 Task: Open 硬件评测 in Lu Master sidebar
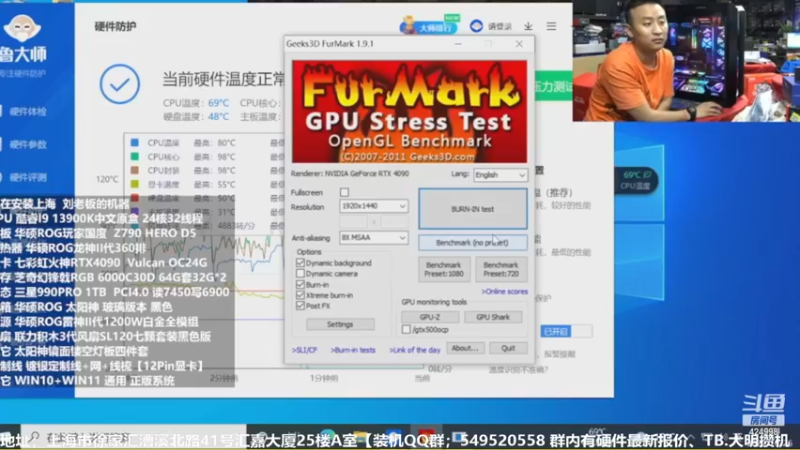(x=28, y=178)
